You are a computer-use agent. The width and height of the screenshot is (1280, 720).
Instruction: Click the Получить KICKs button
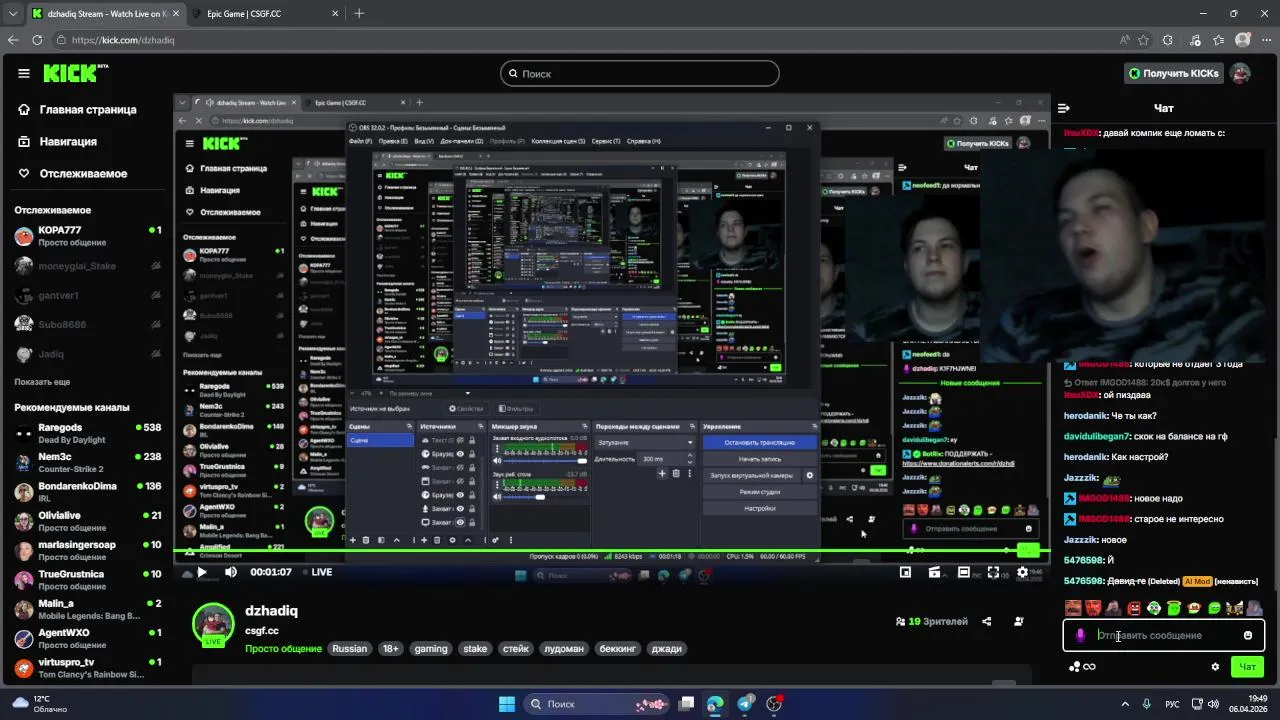click(x=1173, y=73)
